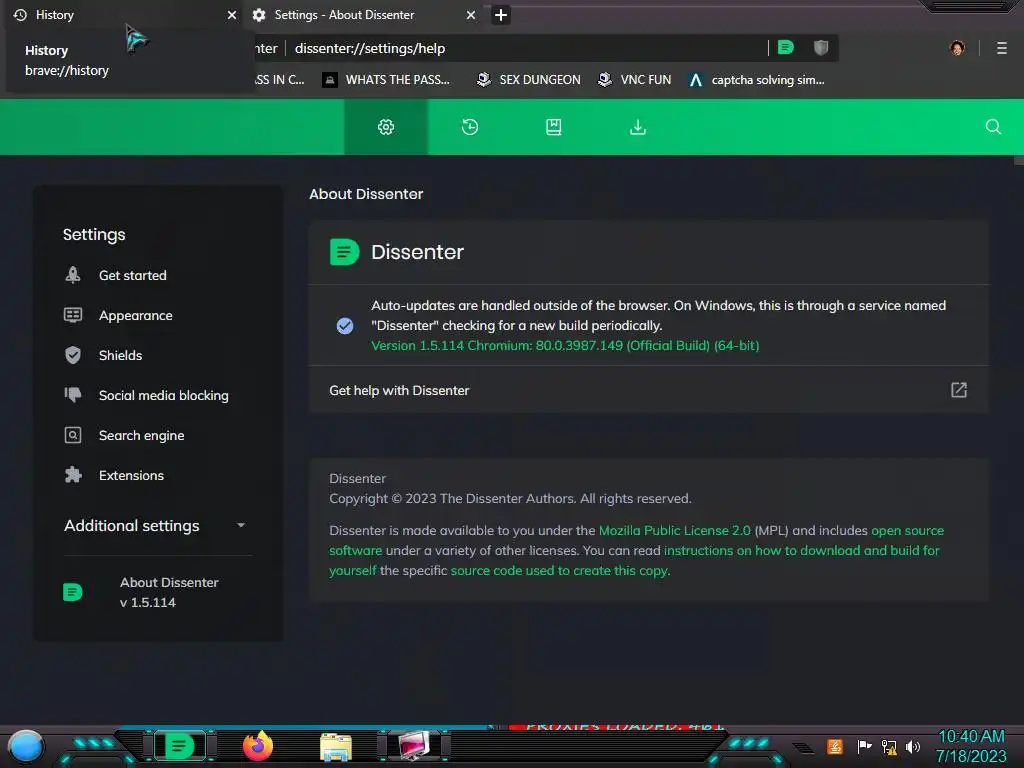
Task: Click external link icon for Get help
Action: (x=959, y=390)
